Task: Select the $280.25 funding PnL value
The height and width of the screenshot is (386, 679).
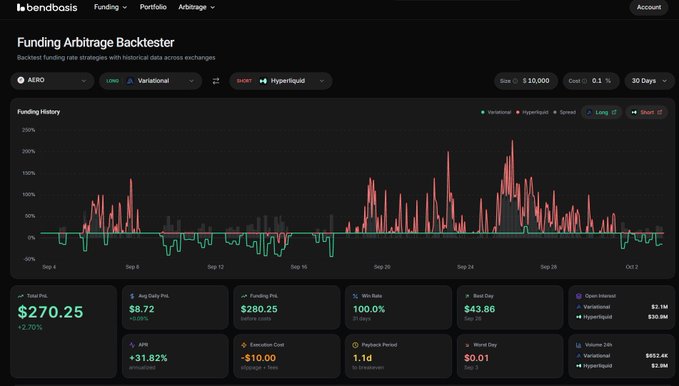Action: point(259,309)
